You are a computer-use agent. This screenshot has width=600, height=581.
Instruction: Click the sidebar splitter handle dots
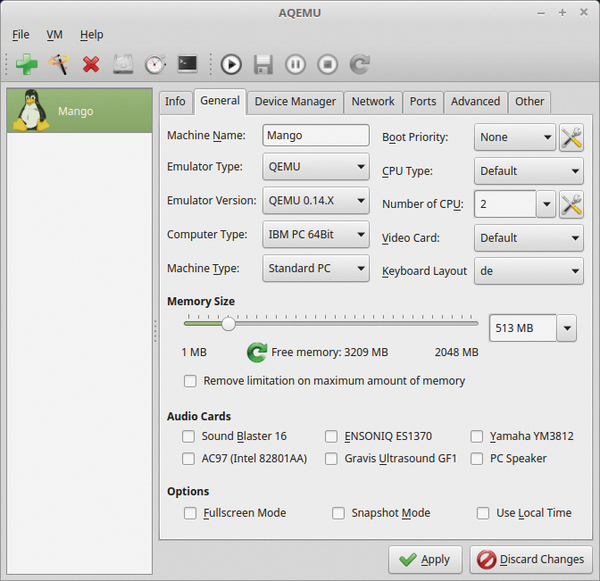click(x=155, y=330)
